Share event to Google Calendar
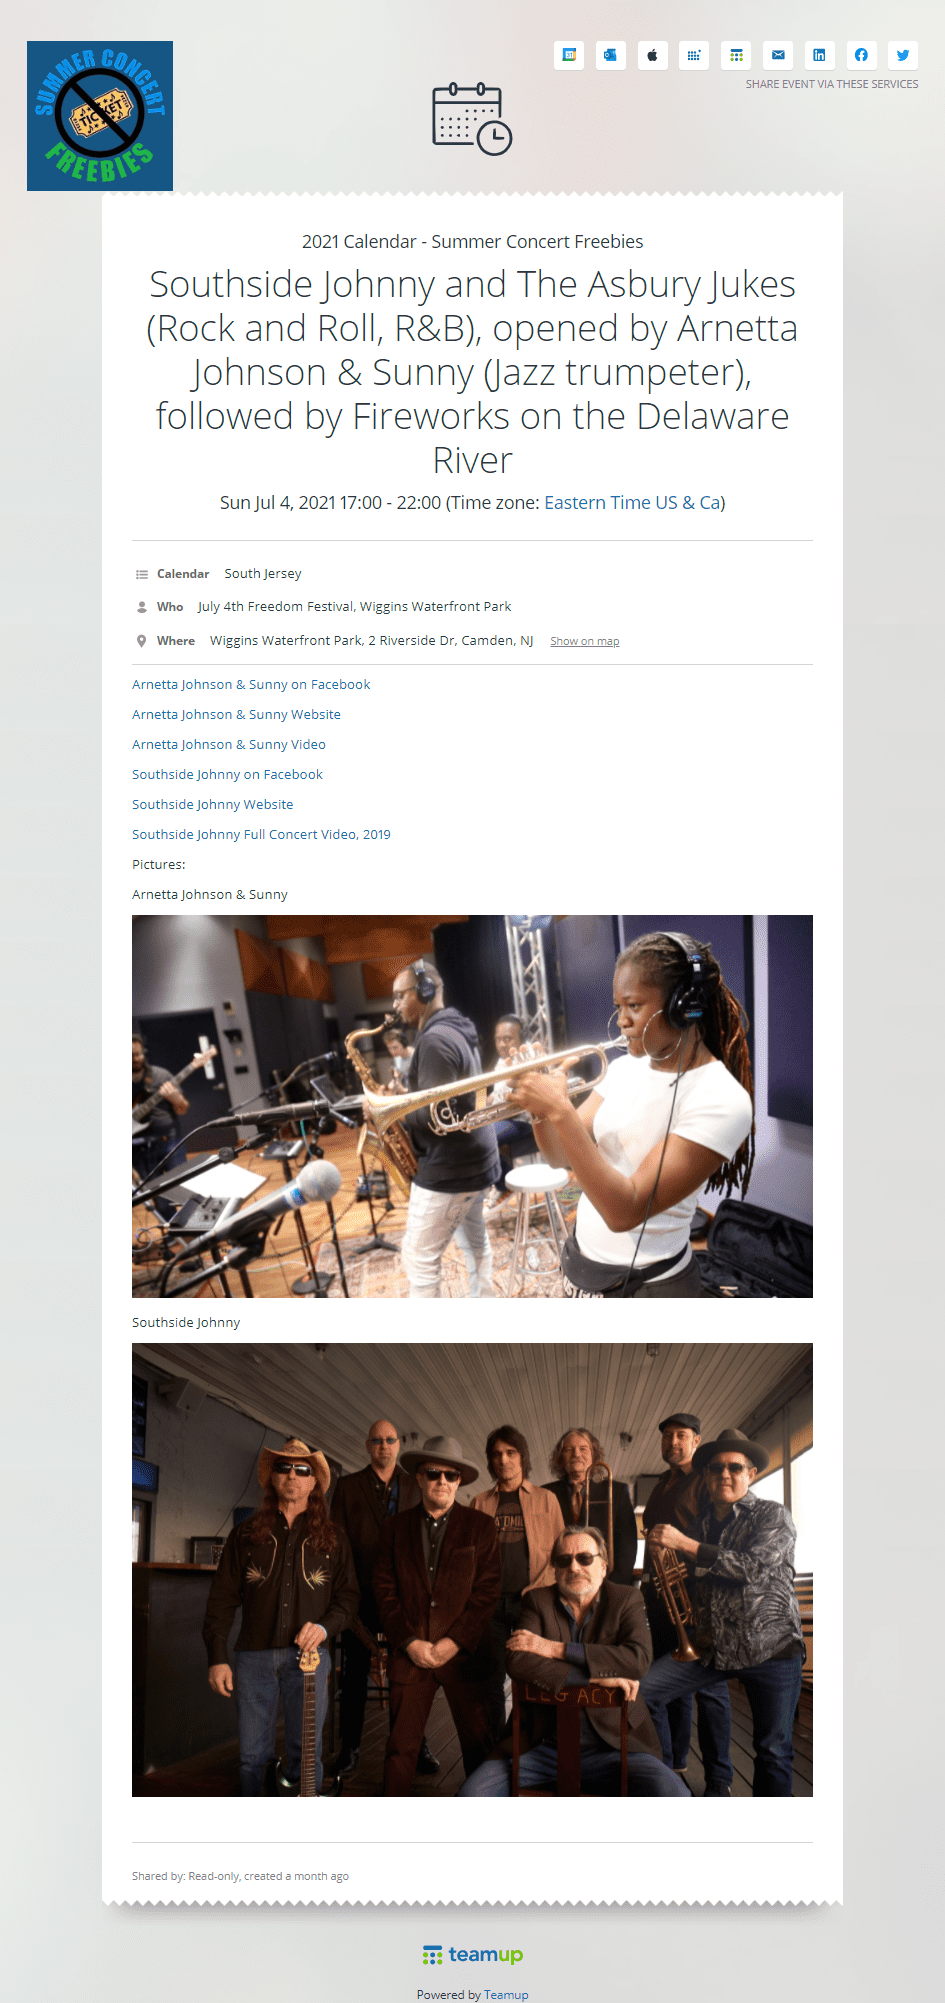The height and width of the screenshot is (2003, 945). (569, 55)
